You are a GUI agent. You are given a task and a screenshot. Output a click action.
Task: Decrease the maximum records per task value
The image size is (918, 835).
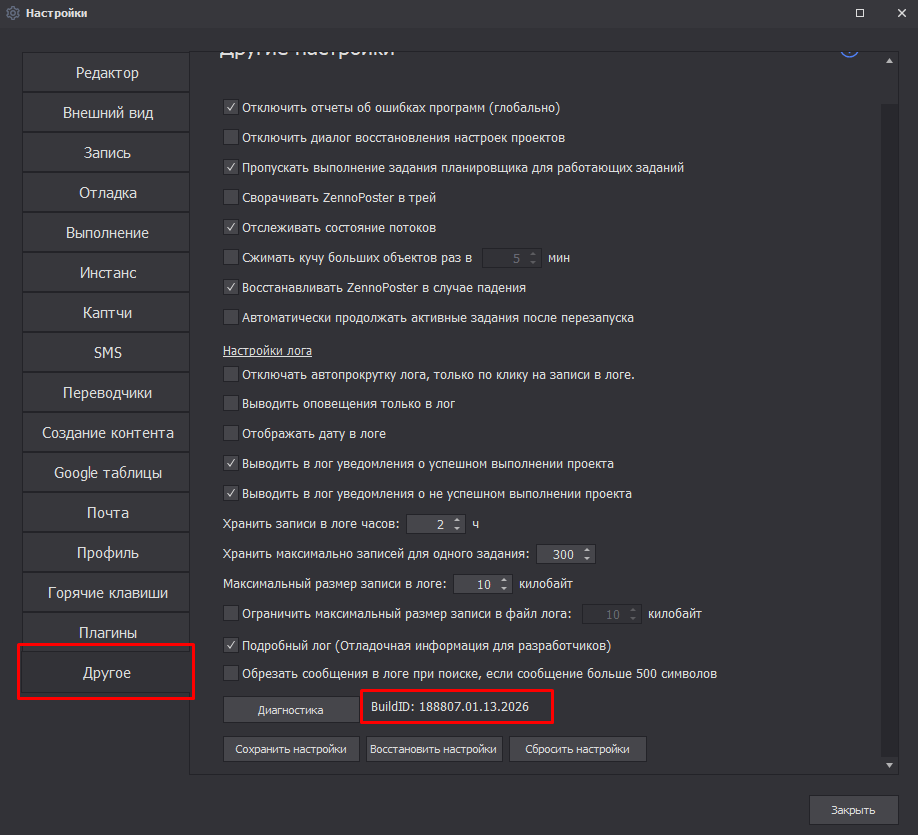point(587,559)
